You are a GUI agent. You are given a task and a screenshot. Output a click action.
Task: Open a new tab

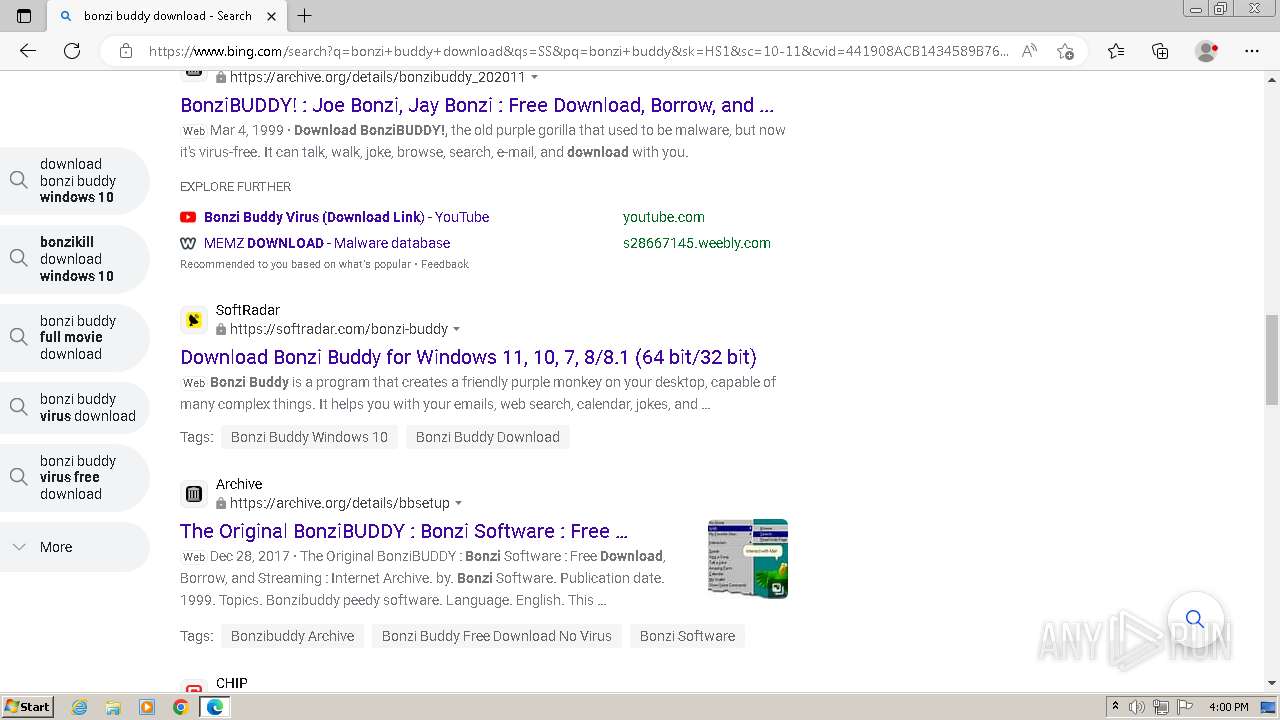click(x=305, y=16)
